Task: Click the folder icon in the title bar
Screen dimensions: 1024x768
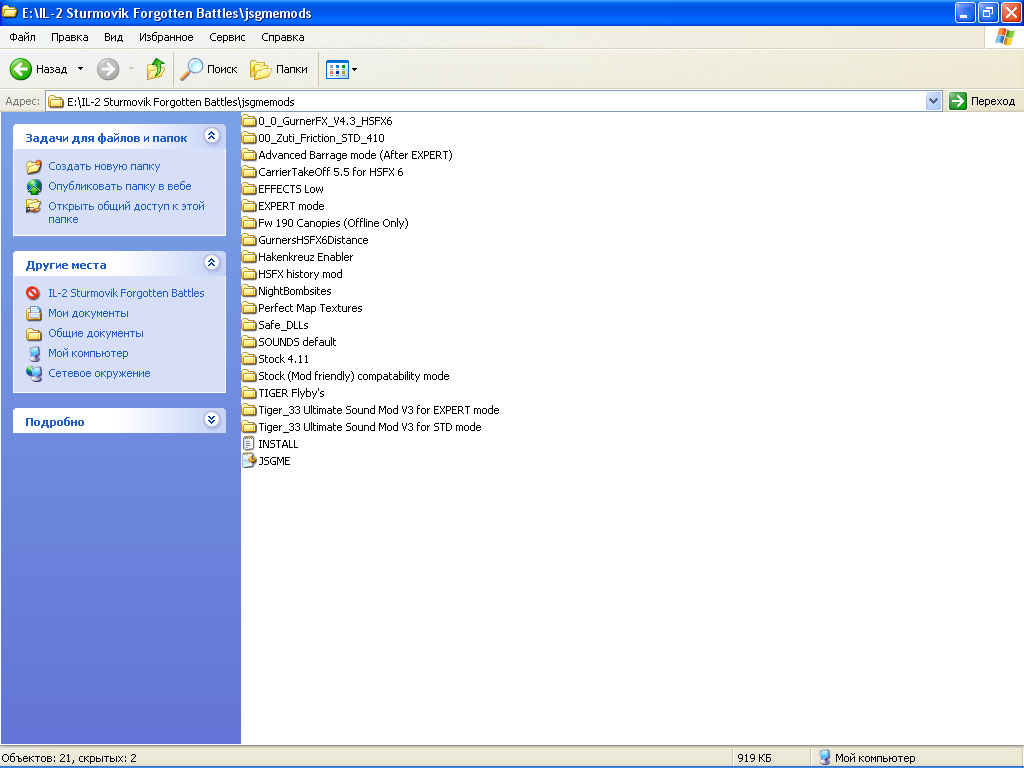Action: [9, 12]
